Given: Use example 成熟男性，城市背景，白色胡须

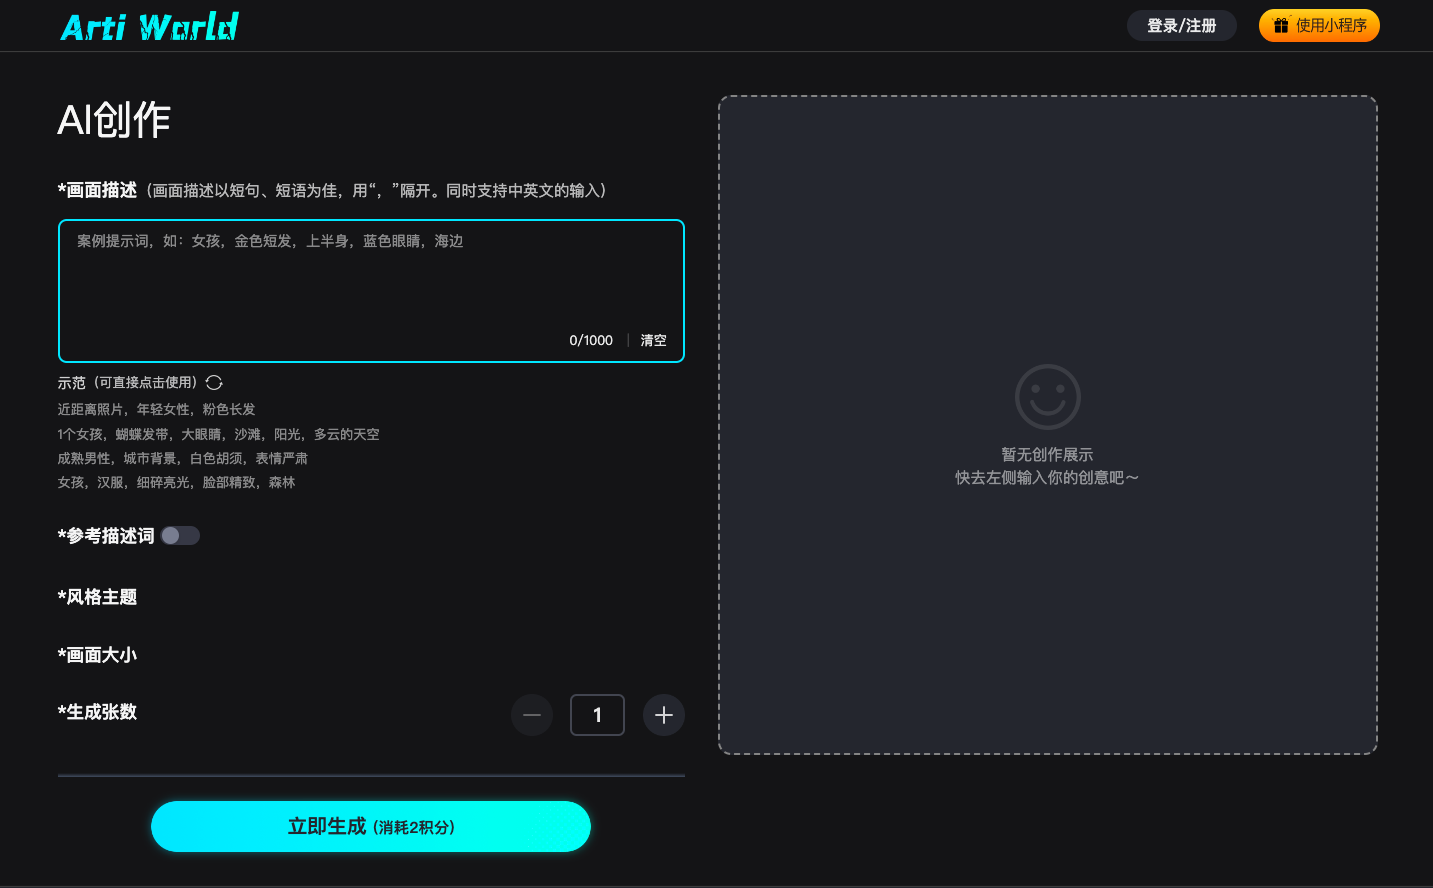Looking at the screenshot, I should click(183, 459).
